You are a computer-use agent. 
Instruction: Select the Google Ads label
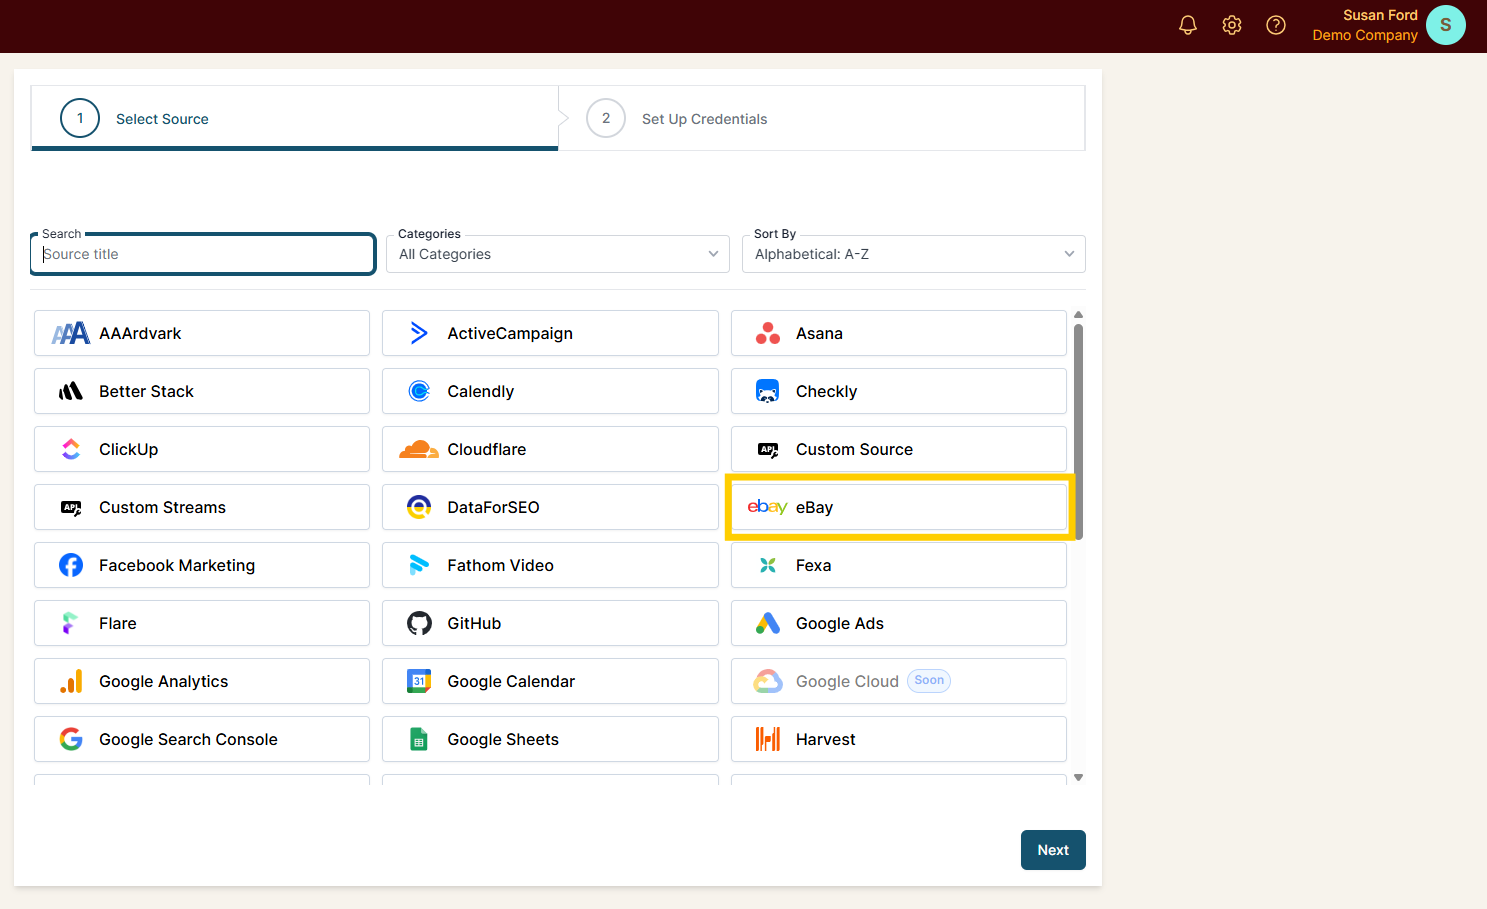click(x=840, y=623)
